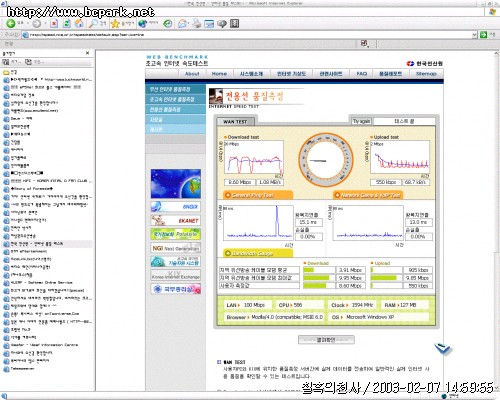Open the 시스템소개 navigation tab

coord(251,74)
